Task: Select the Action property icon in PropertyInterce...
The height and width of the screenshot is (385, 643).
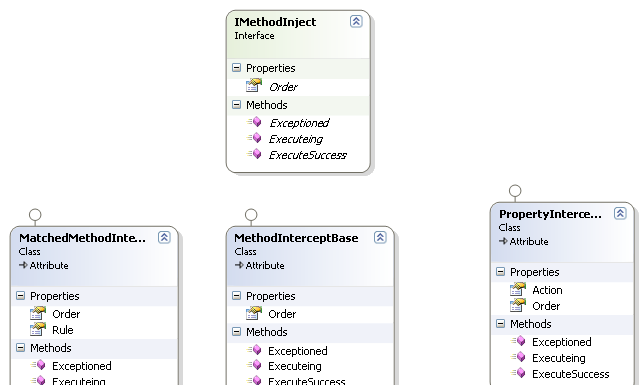Action: [518, 289]
